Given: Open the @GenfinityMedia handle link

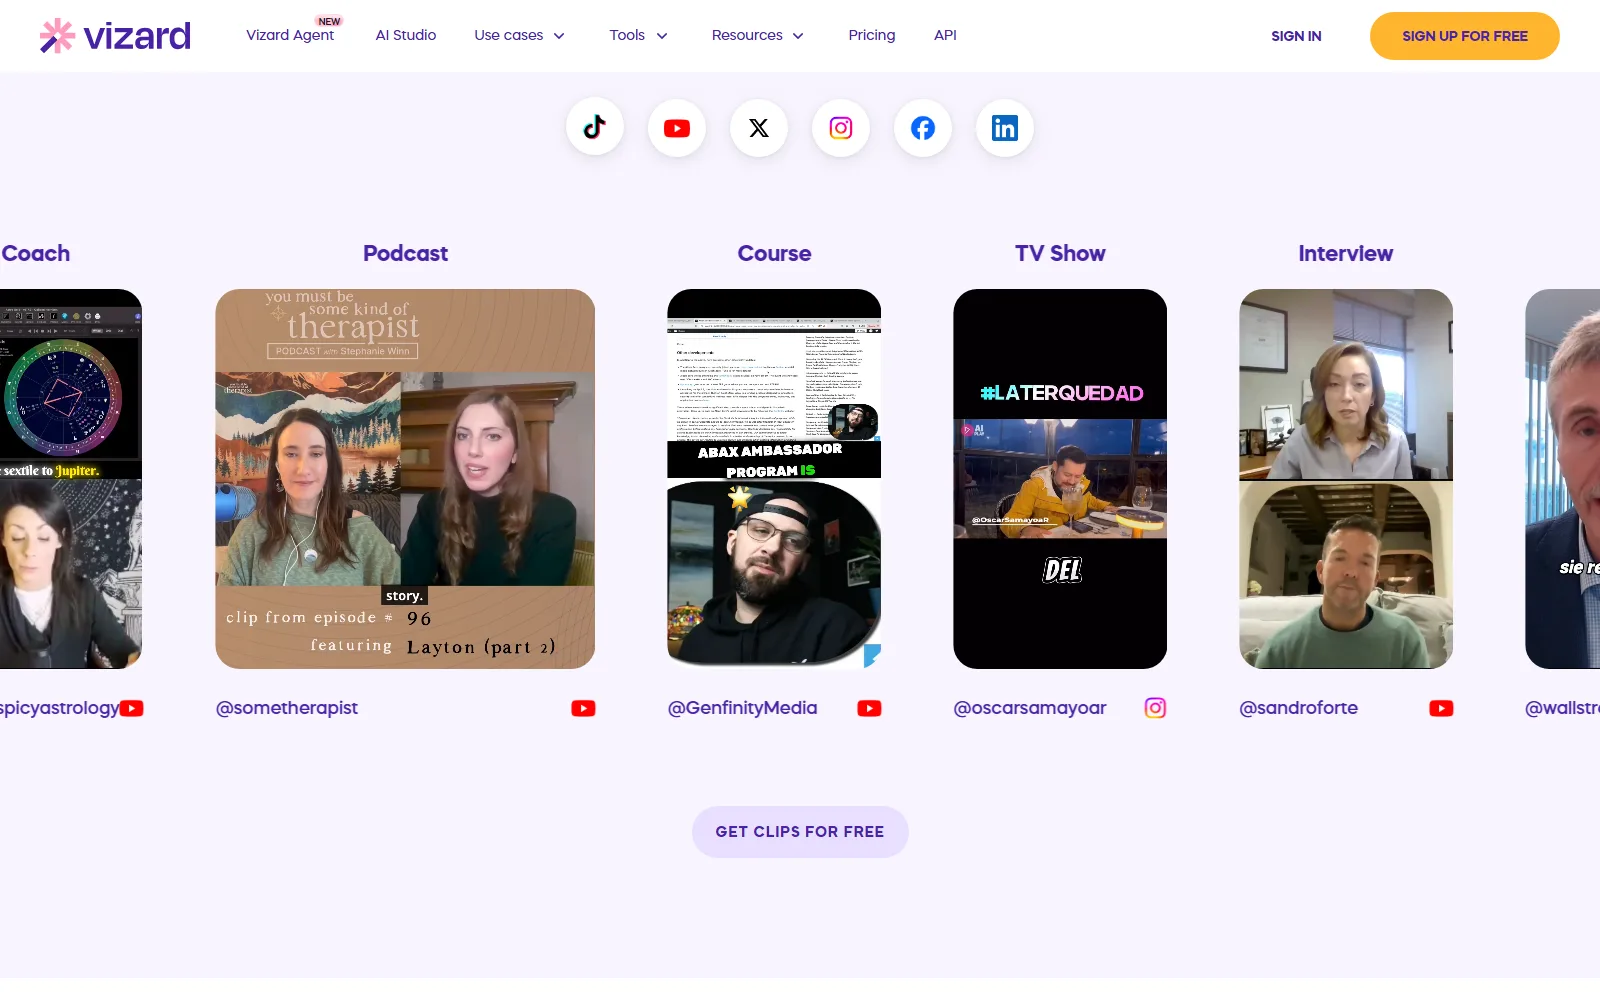Looking at the screenshot, I should pyautogui.click(x=742, y=708).
